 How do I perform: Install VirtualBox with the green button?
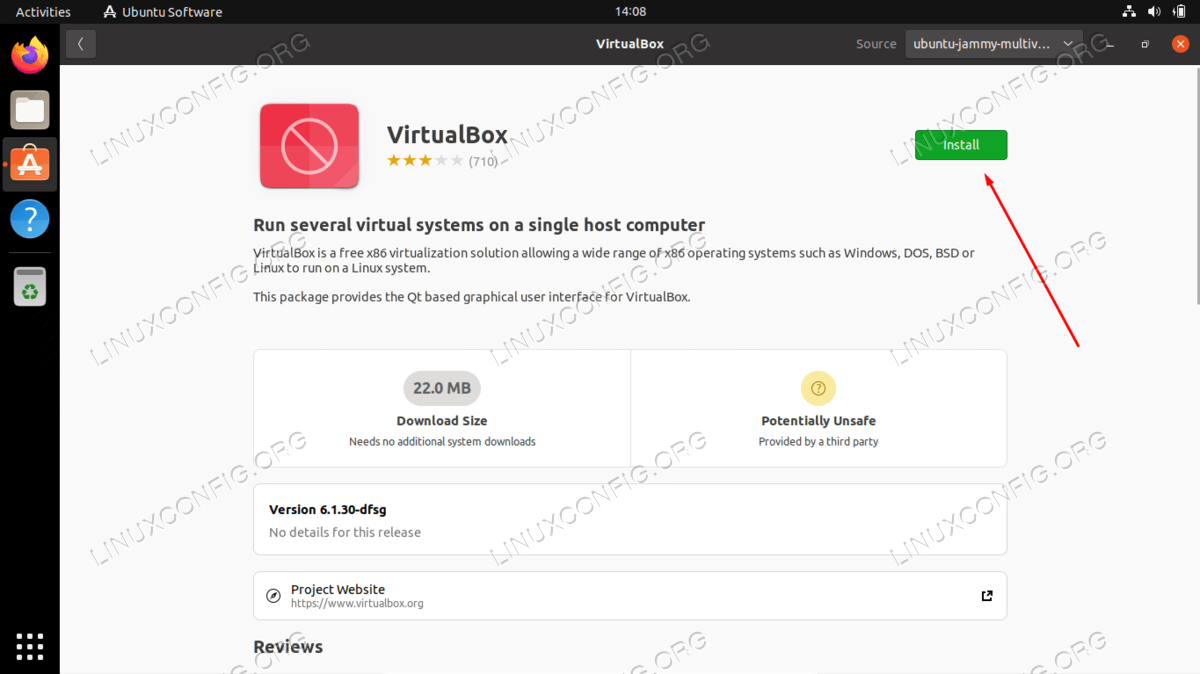tap(961, 145)
